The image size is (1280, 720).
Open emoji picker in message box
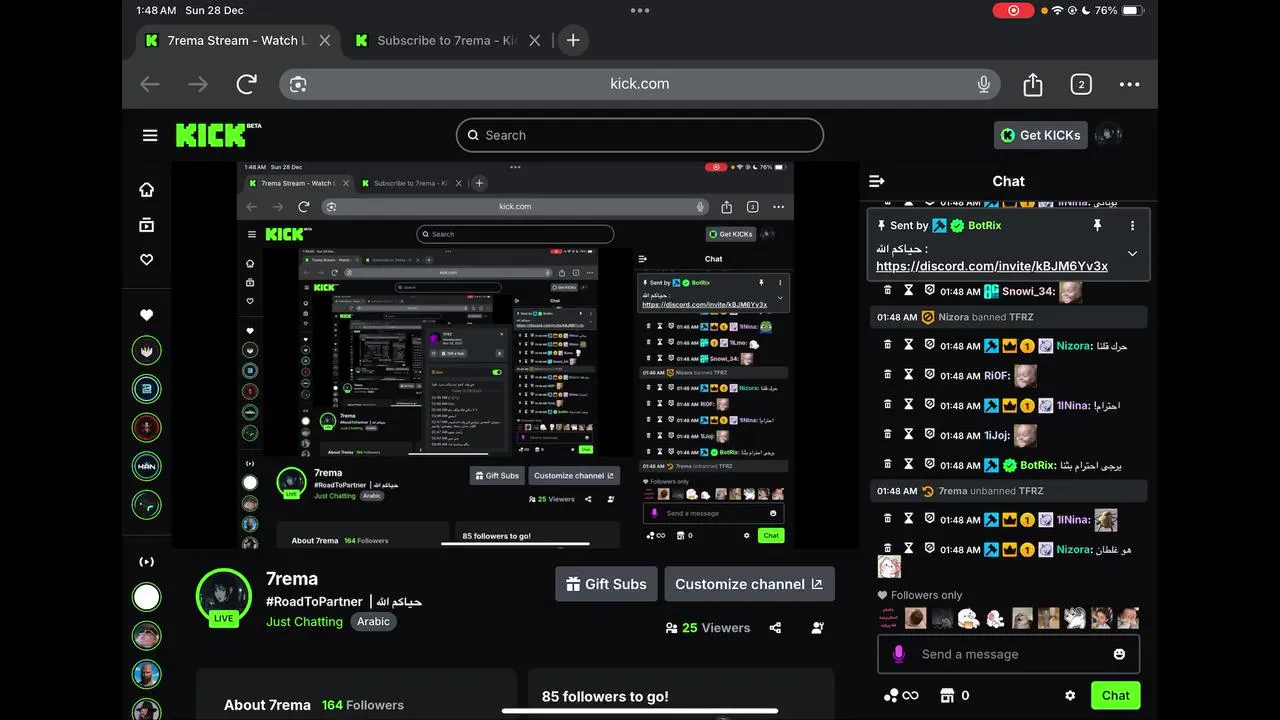point(1119,654)
